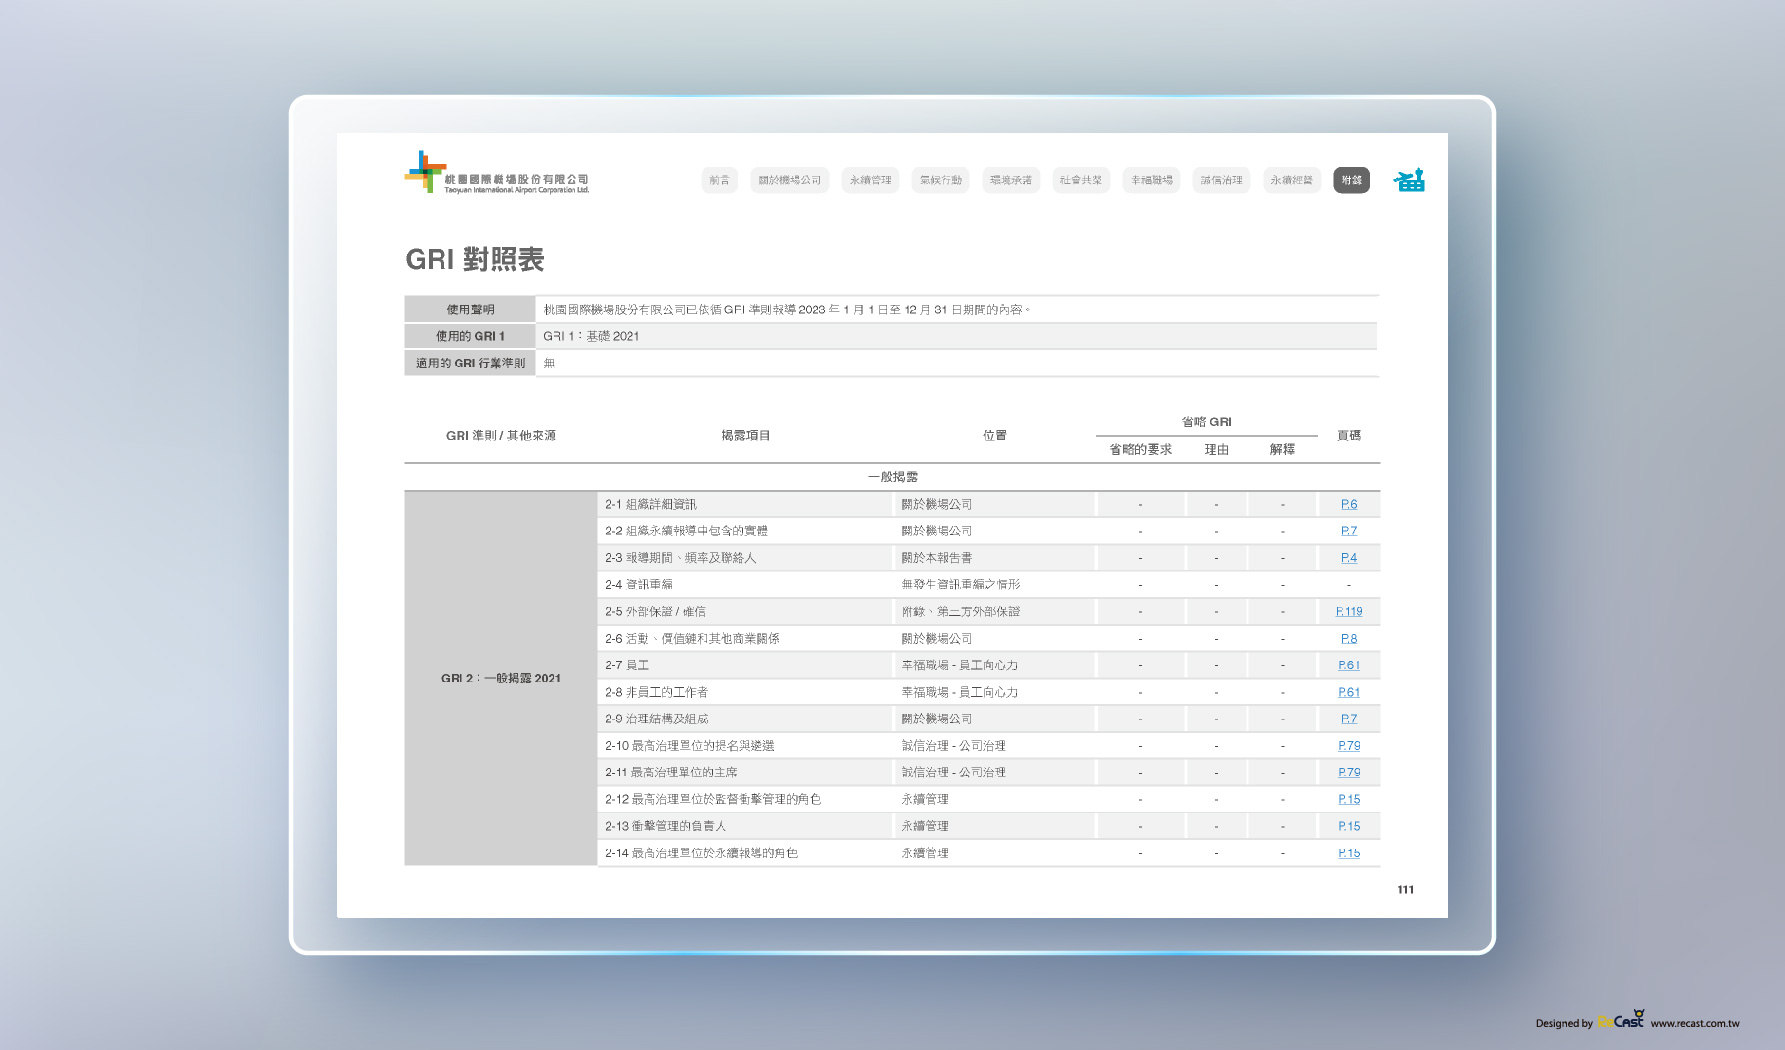This screenshot has width=1785, height=1050.
Task: Click 2-11 最高治理單位的主席
Action: pos(671,772)
